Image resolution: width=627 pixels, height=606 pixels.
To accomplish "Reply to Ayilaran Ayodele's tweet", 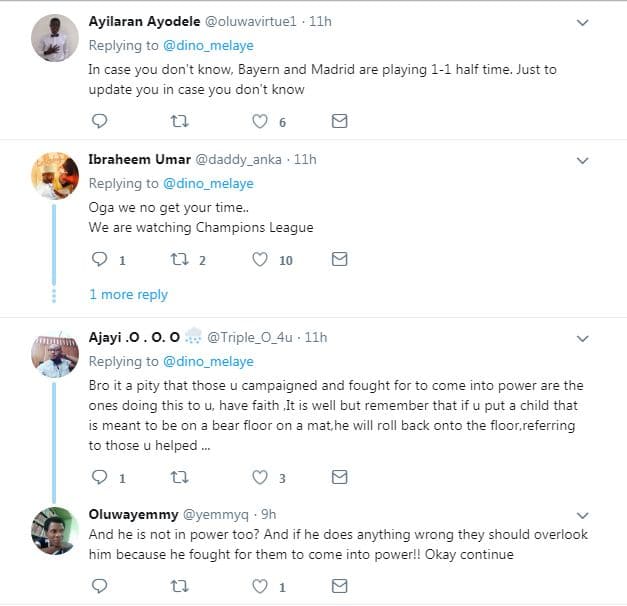I will (99, 121).
